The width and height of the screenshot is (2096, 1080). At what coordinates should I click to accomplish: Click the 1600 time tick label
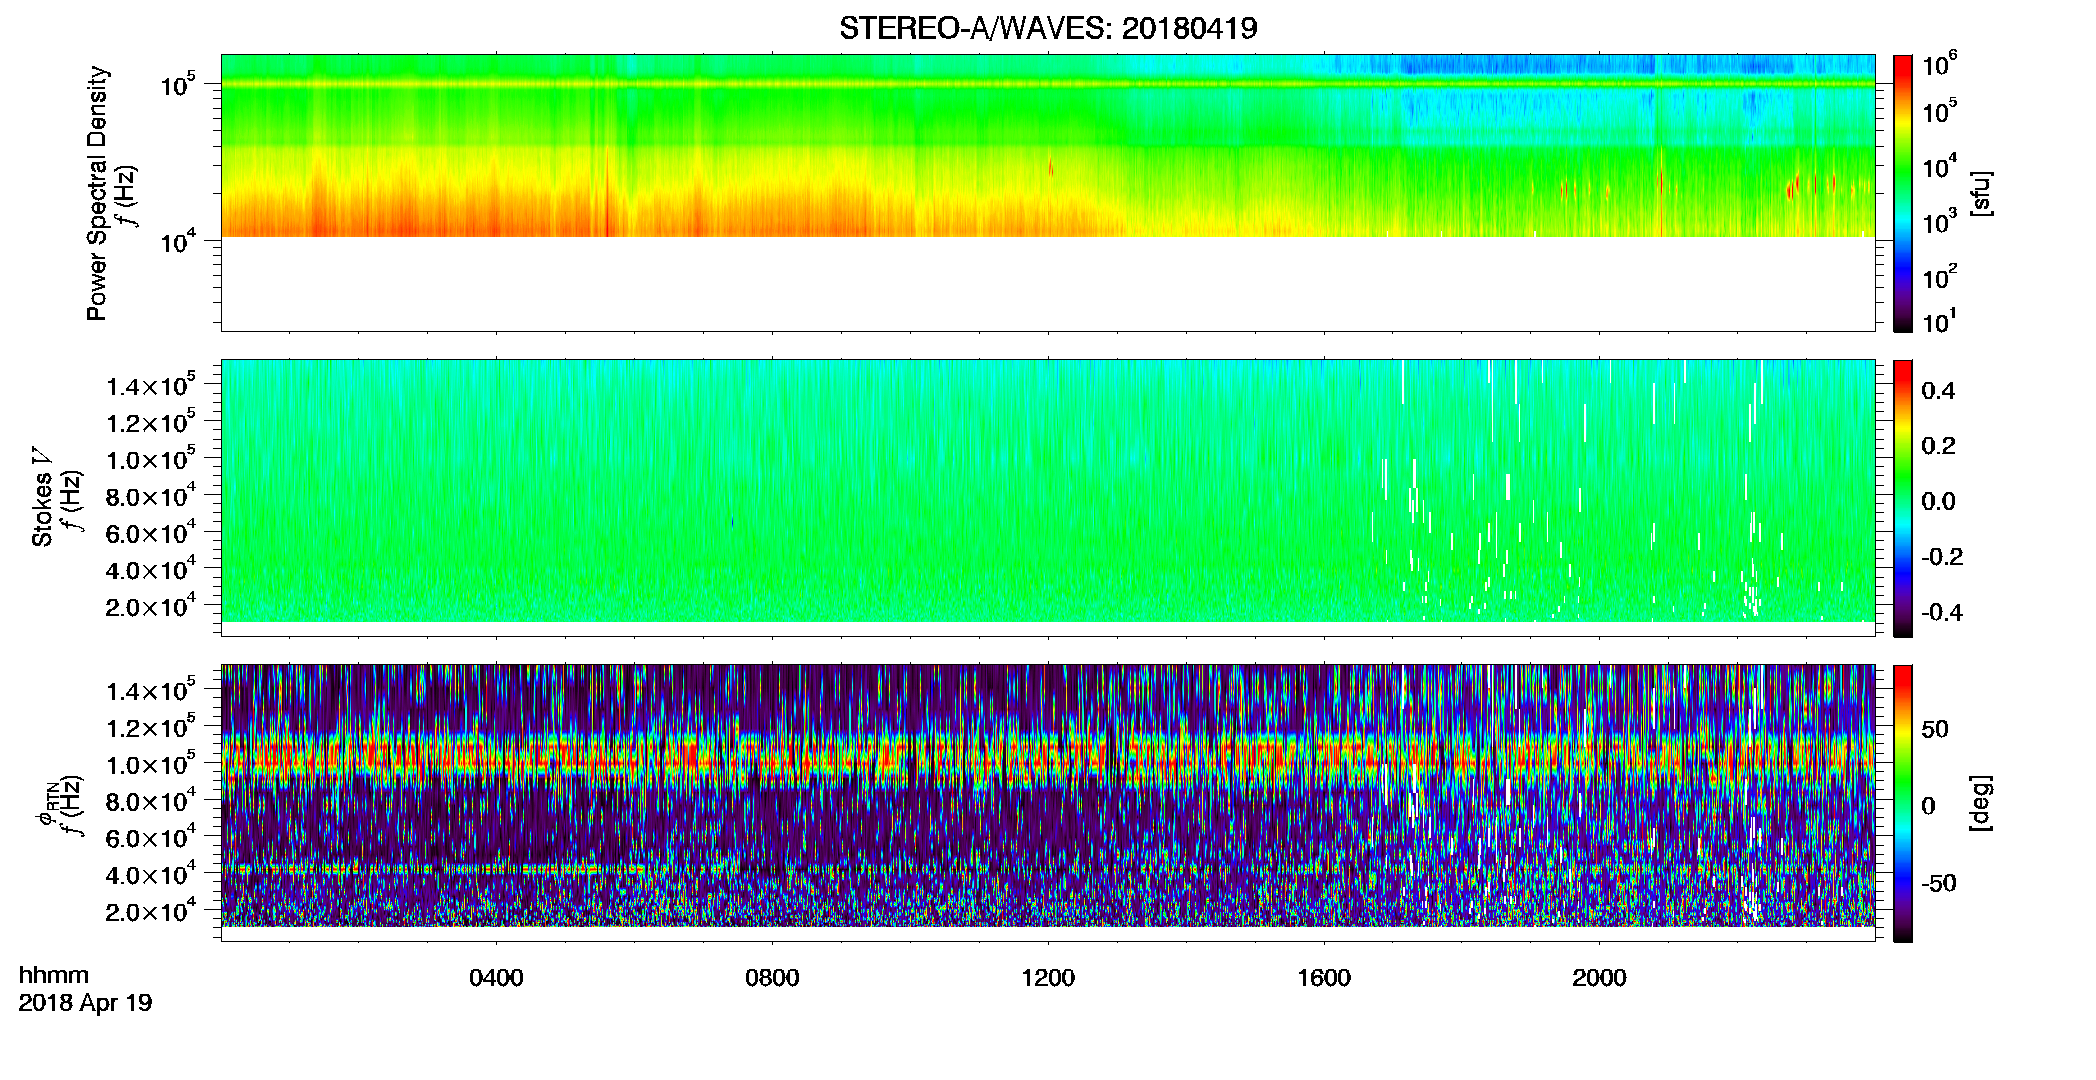1324,978
